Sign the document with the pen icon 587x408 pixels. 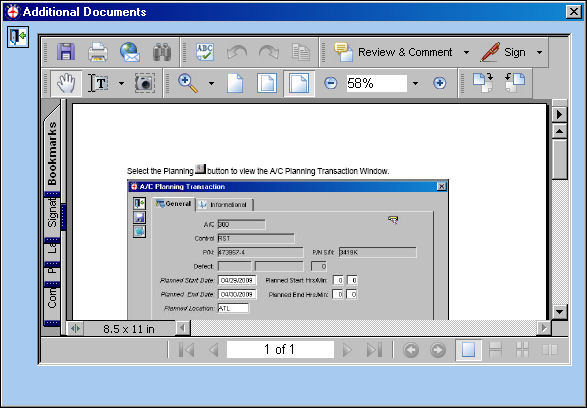[x=502, y=52]
